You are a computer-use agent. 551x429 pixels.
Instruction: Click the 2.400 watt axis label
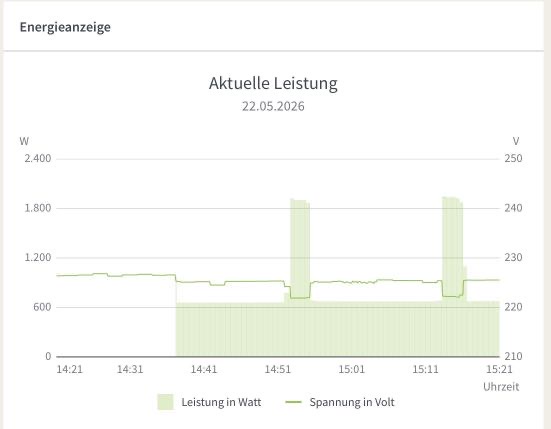[x=38, y=158]
